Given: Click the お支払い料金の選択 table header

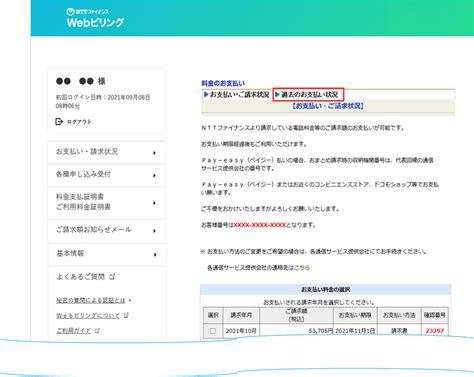Looking at the screenshot, I should pos(325,289).
